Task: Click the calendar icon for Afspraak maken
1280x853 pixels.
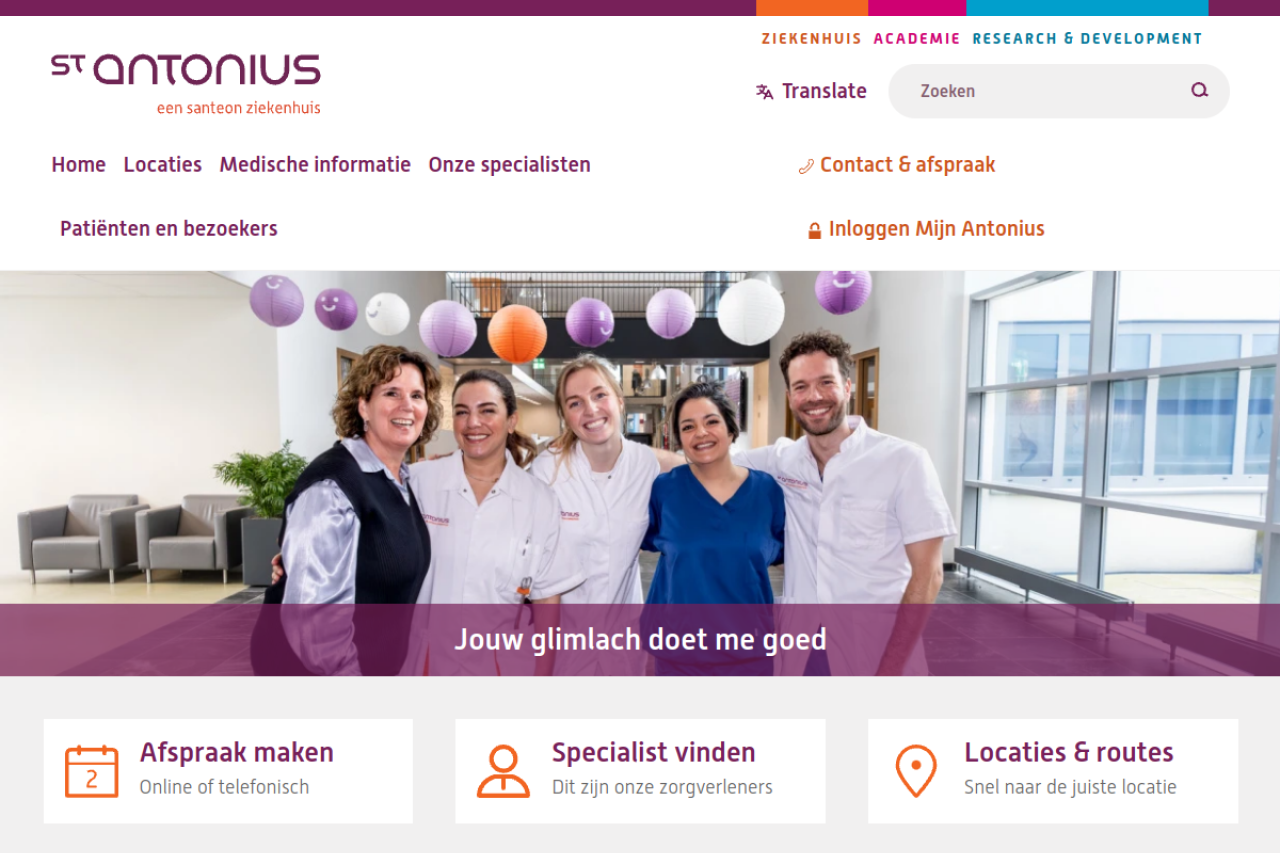Action: tap(92, 771)
